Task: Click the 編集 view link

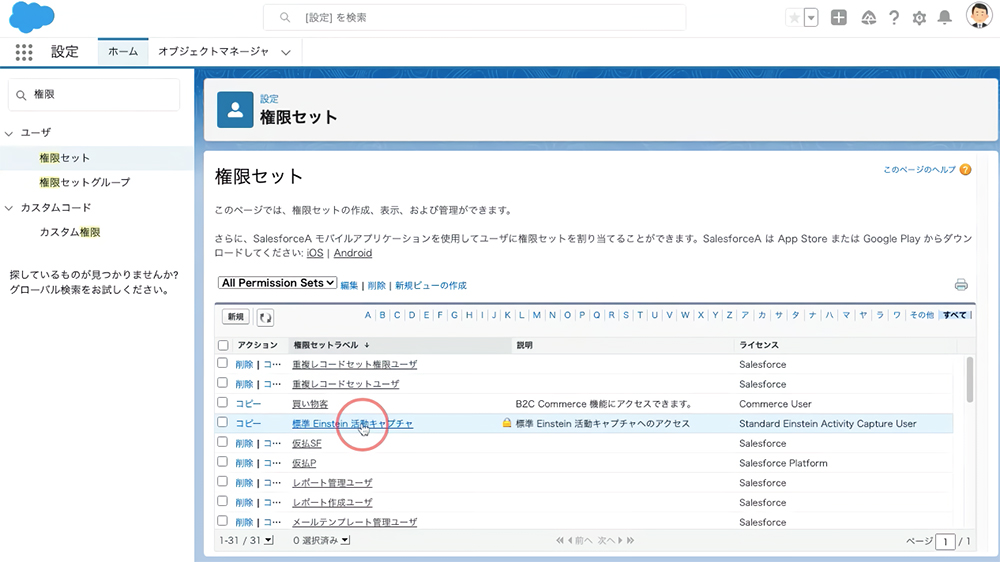Action: point(349,286)
